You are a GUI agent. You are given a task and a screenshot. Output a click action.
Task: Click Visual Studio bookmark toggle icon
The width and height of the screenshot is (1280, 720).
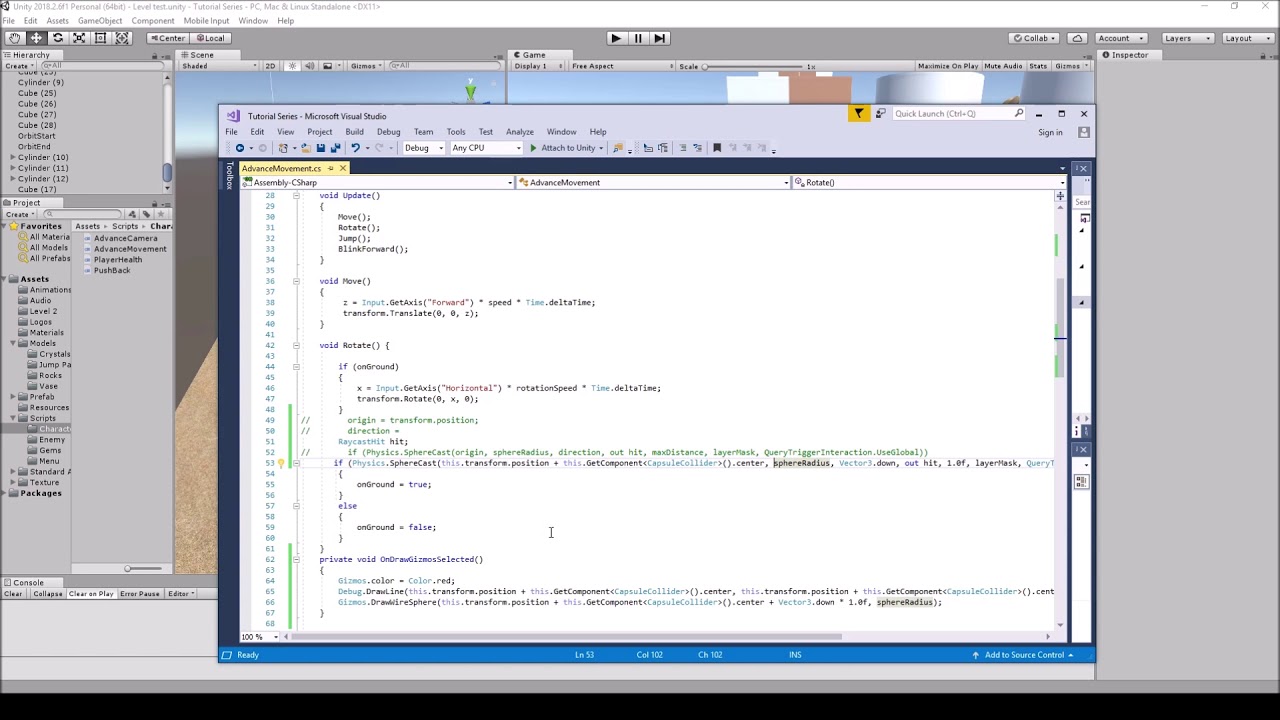[x=716, y=148]
